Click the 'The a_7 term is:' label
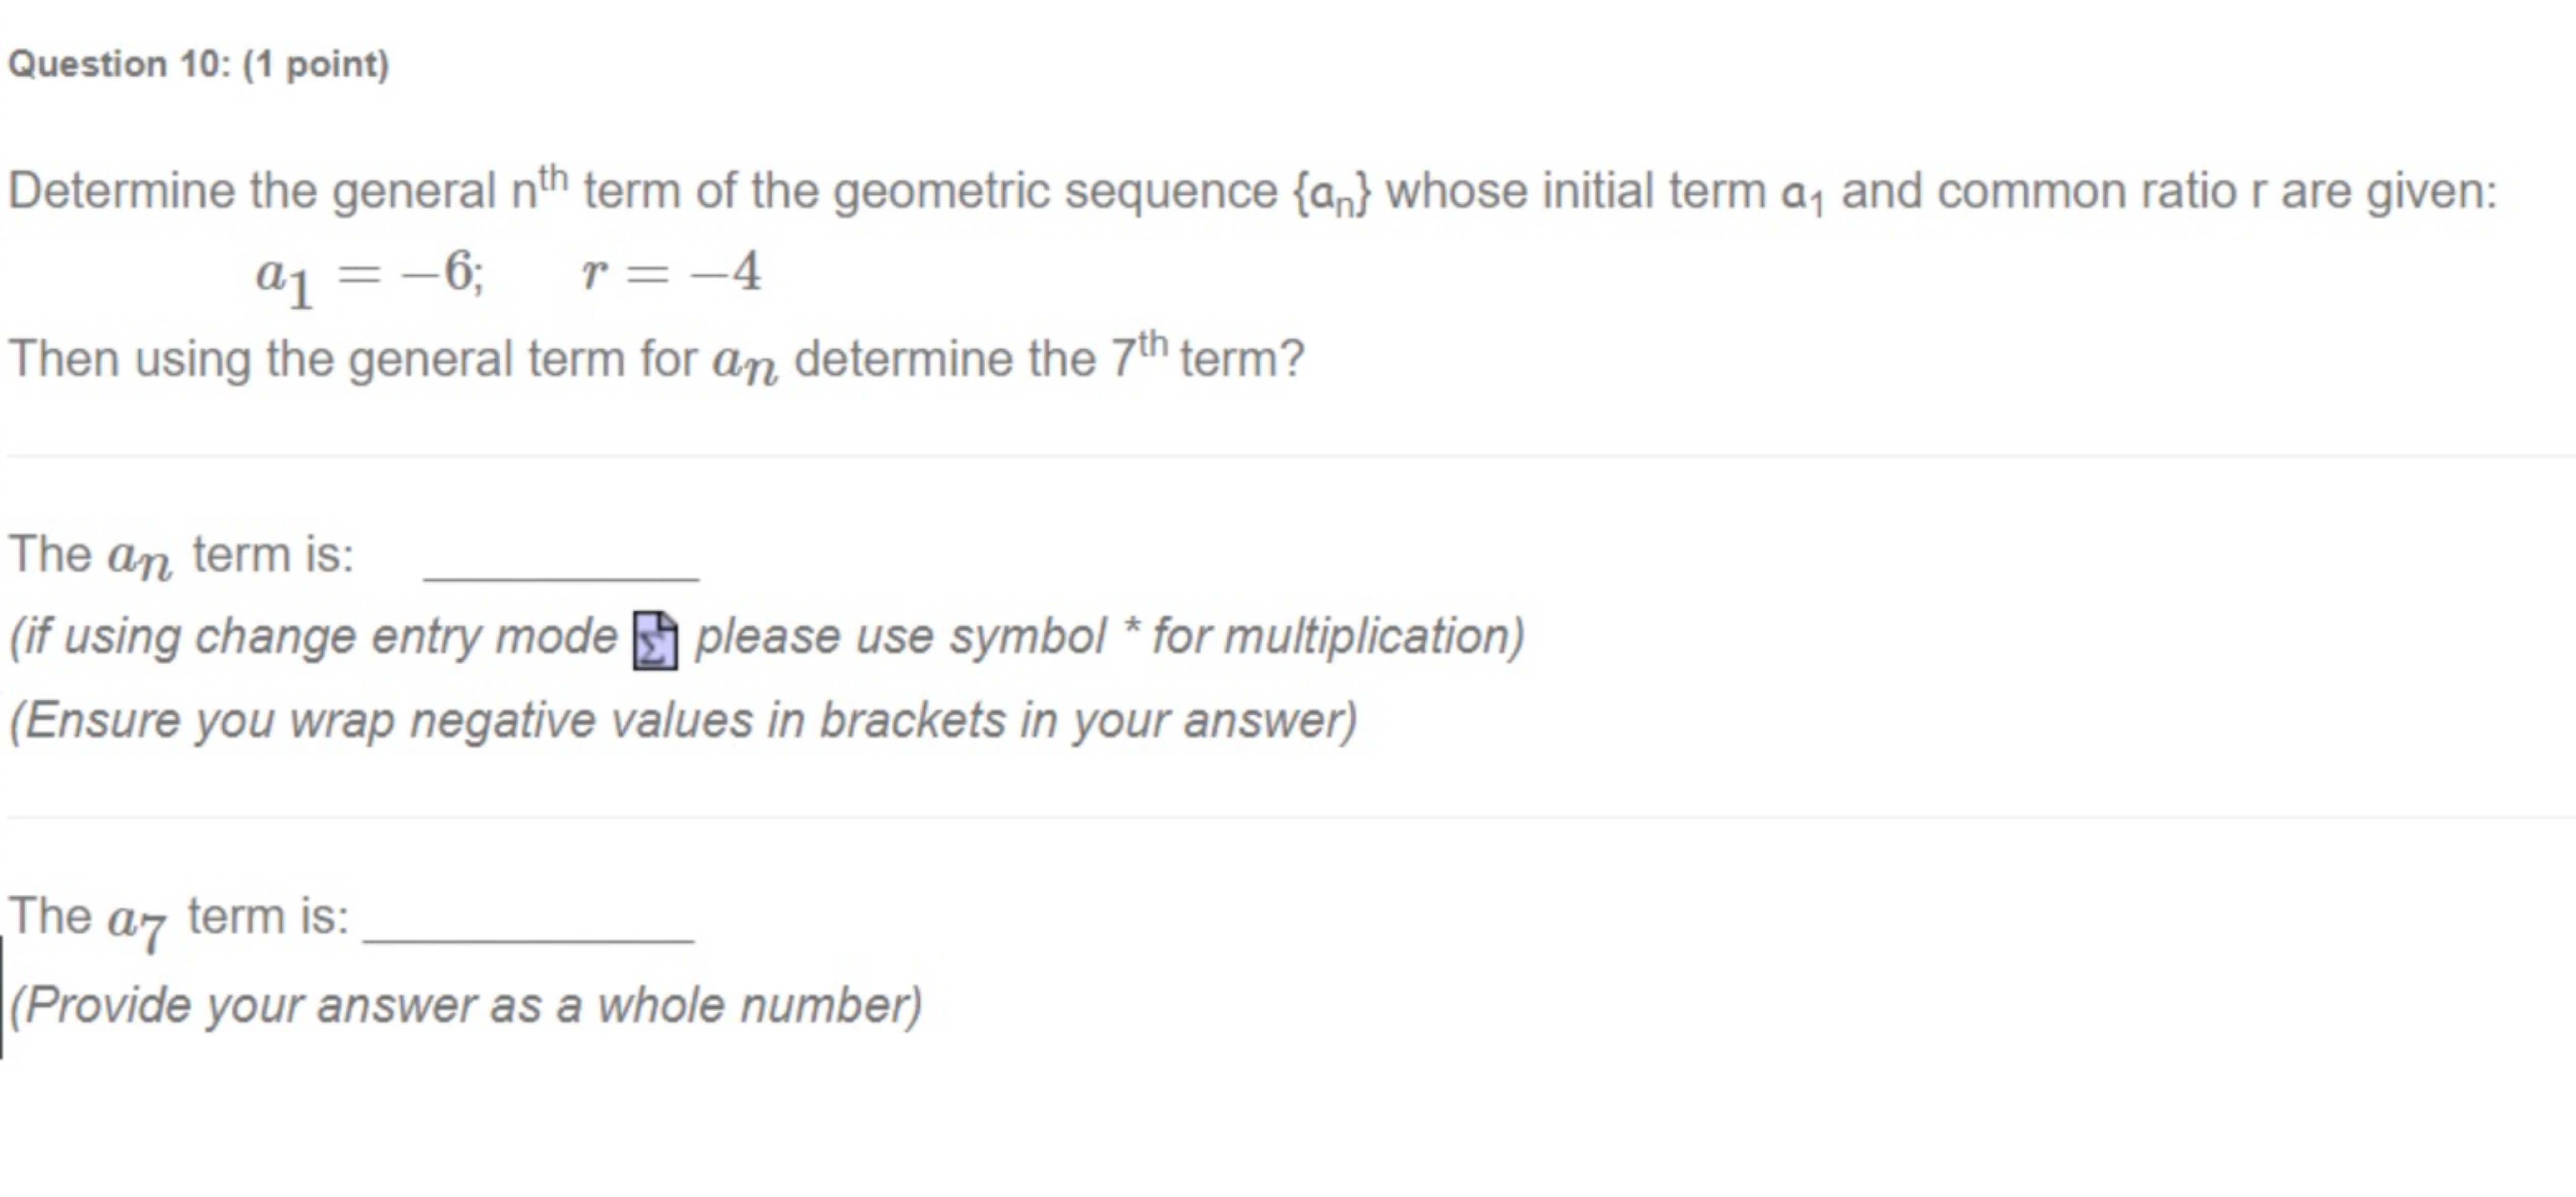This screenshot has height=1197, width=2576. (179, 917)
